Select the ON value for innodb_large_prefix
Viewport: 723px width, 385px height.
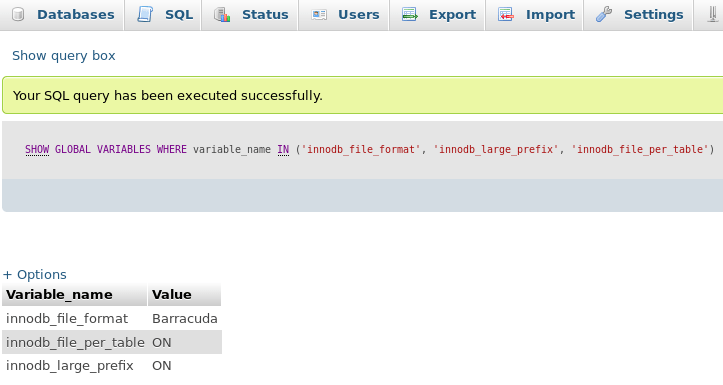pos(185,366)
